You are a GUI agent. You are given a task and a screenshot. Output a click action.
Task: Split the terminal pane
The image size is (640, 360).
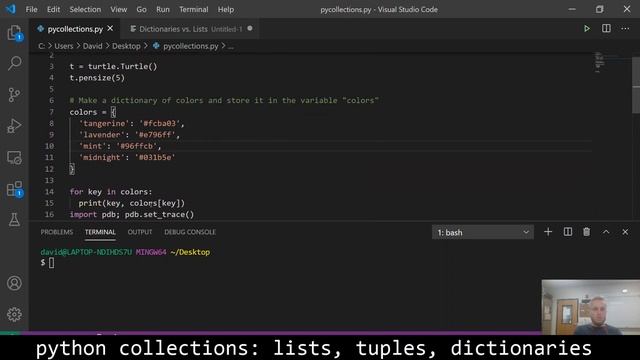tap(567, 232)
